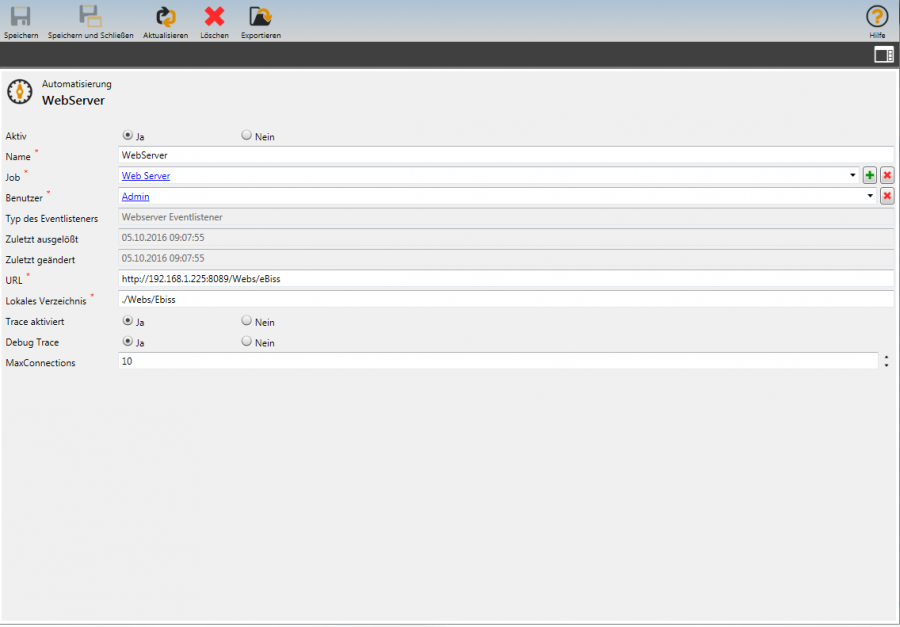Open the Hilfe help icon
900x627 pixels.
pos(877,17)
